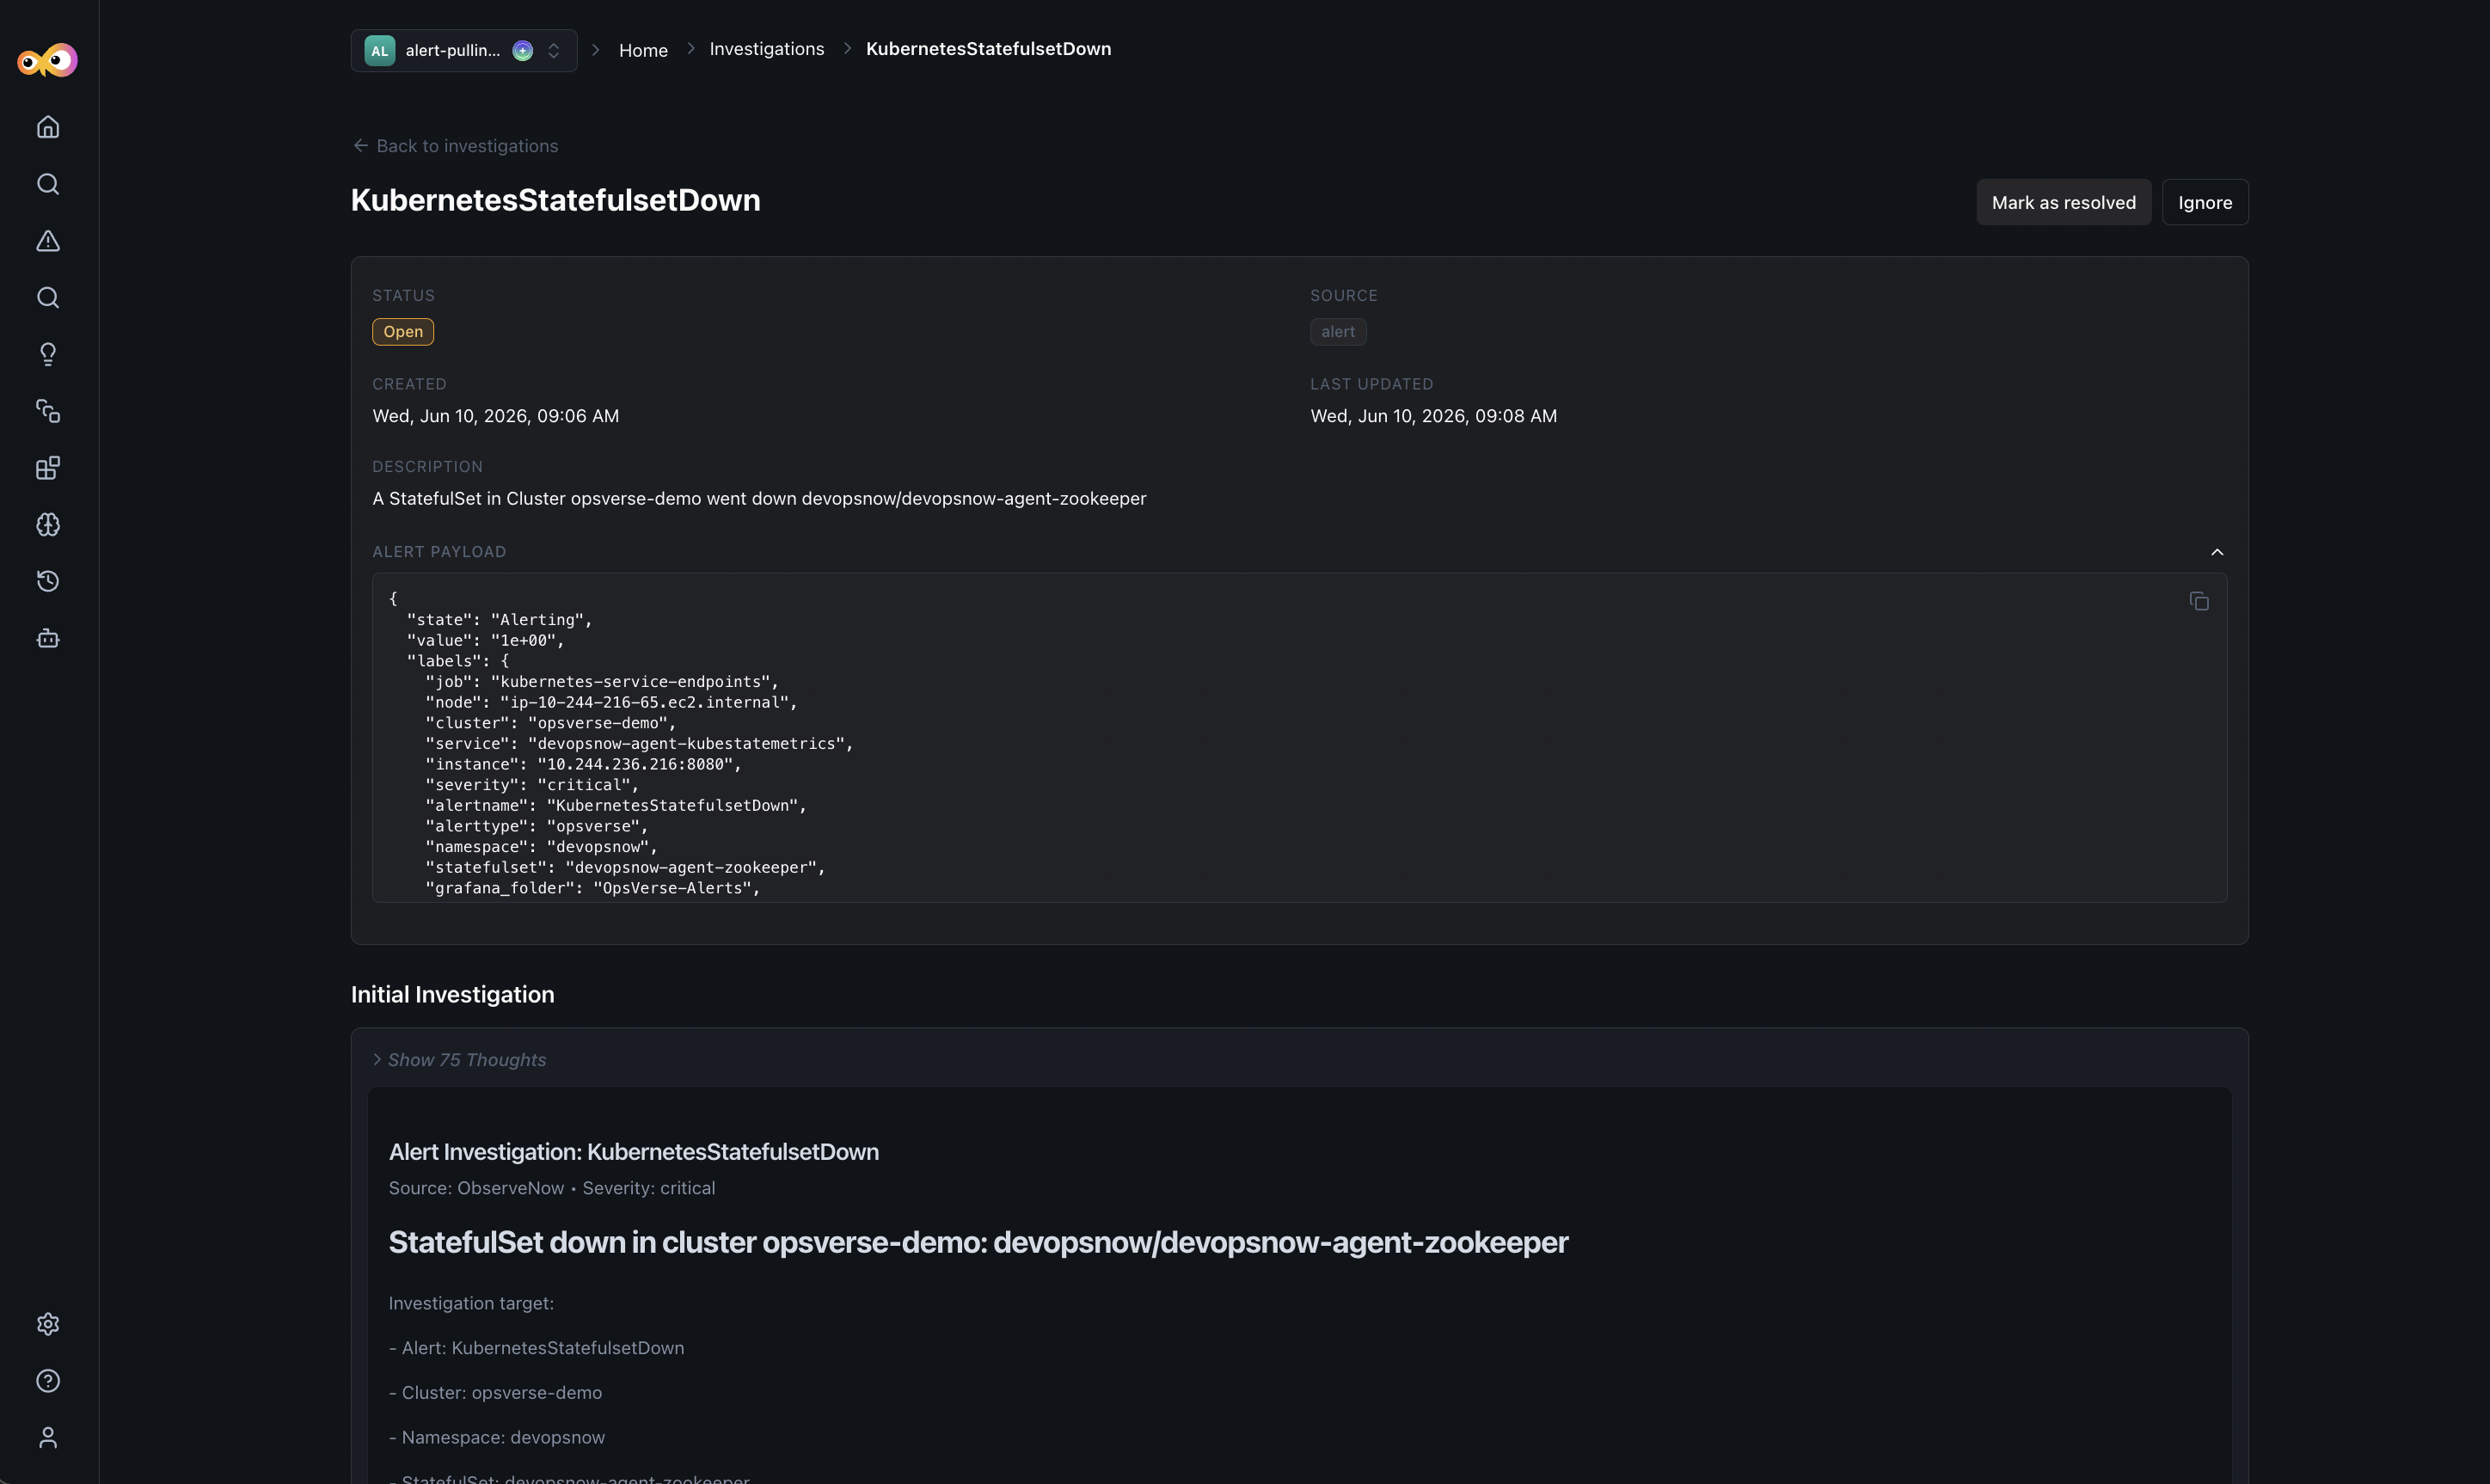Click the Open status badge
The width and height of the screenshot is (2490, 1484).
point(403,332)
